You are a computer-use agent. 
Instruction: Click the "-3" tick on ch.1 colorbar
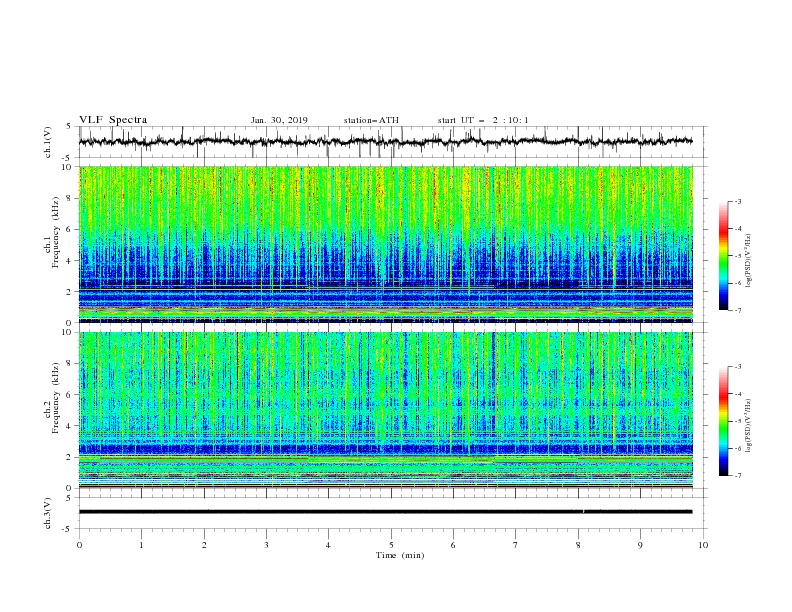click(x=737, y=201)
